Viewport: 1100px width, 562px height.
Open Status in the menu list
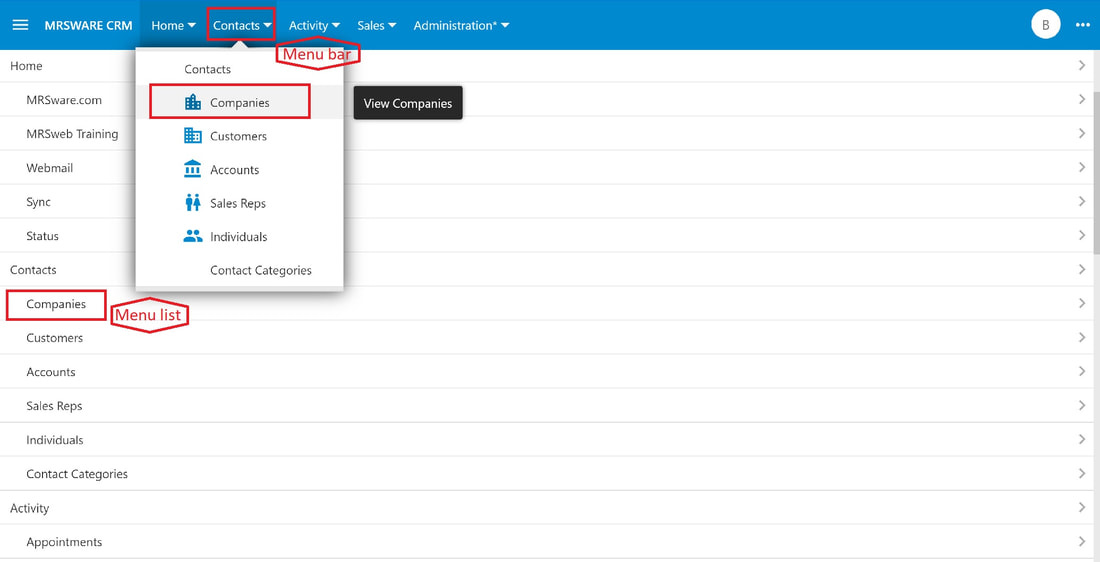tap(42, 236)
